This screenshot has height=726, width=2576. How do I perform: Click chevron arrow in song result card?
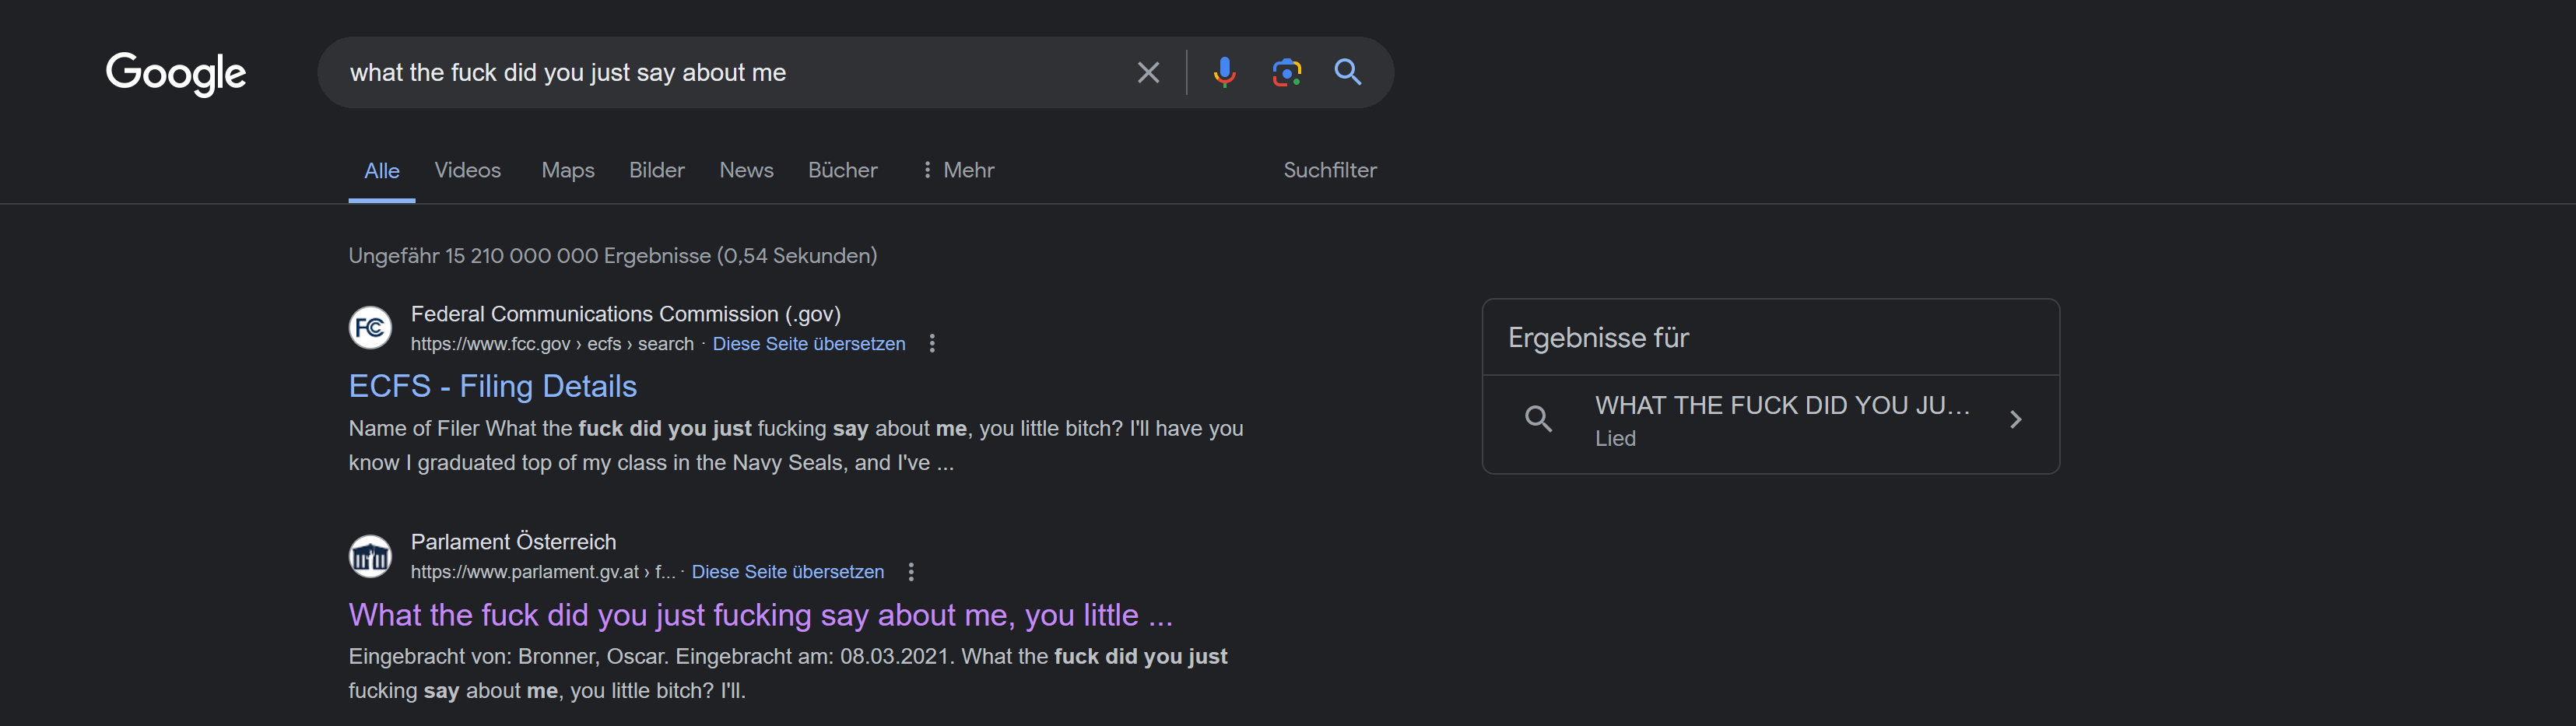click(x=2016, y=419)
